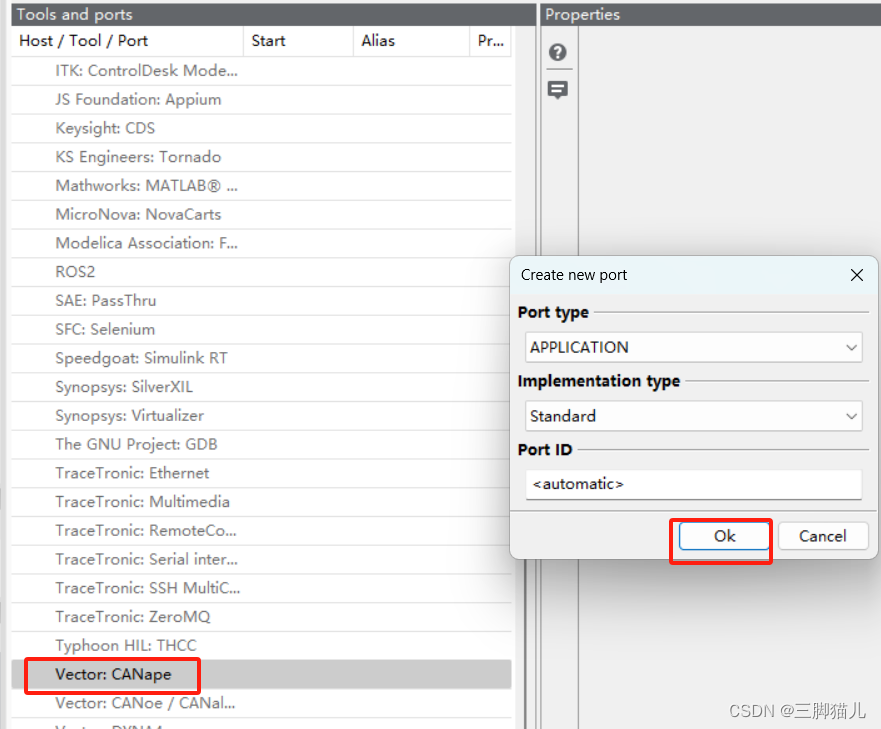Select ITK: ControlDesk Mode... row
The width and height of the screenshot is (881, 729).
pyautogui.click(x=261, y=71)
